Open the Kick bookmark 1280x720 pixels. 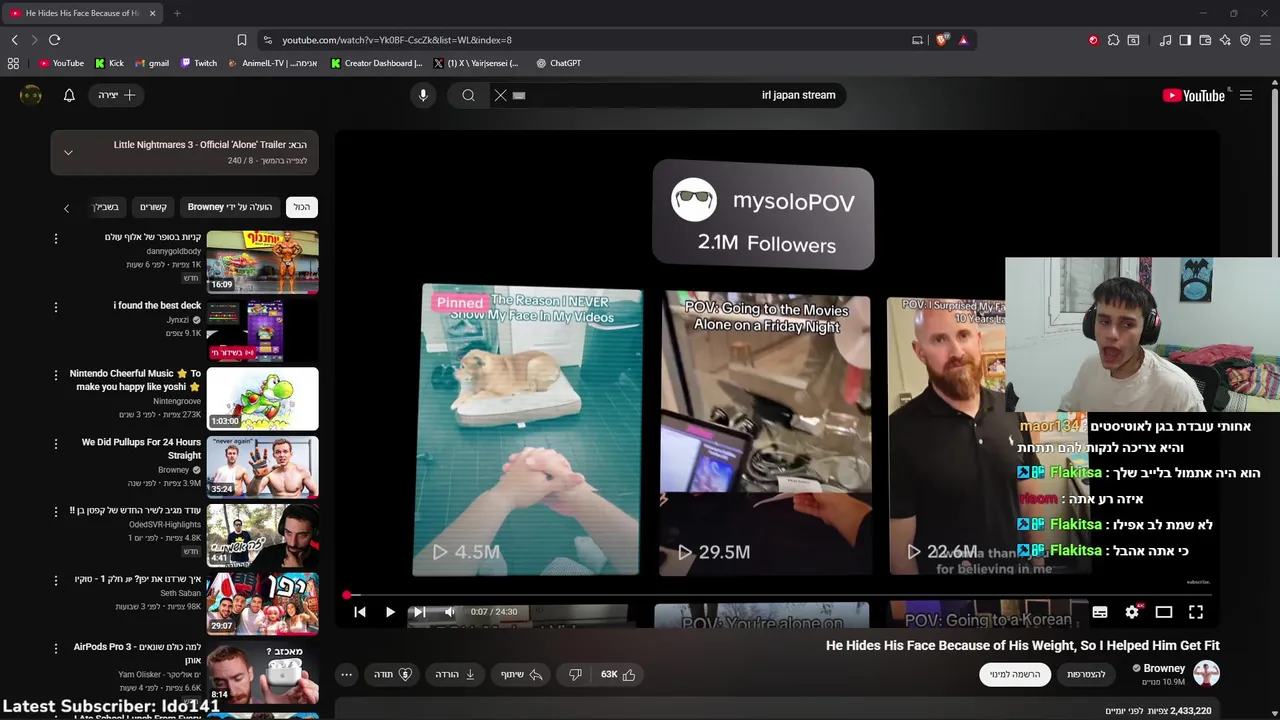pyautogui.click(x=109, y=63)
